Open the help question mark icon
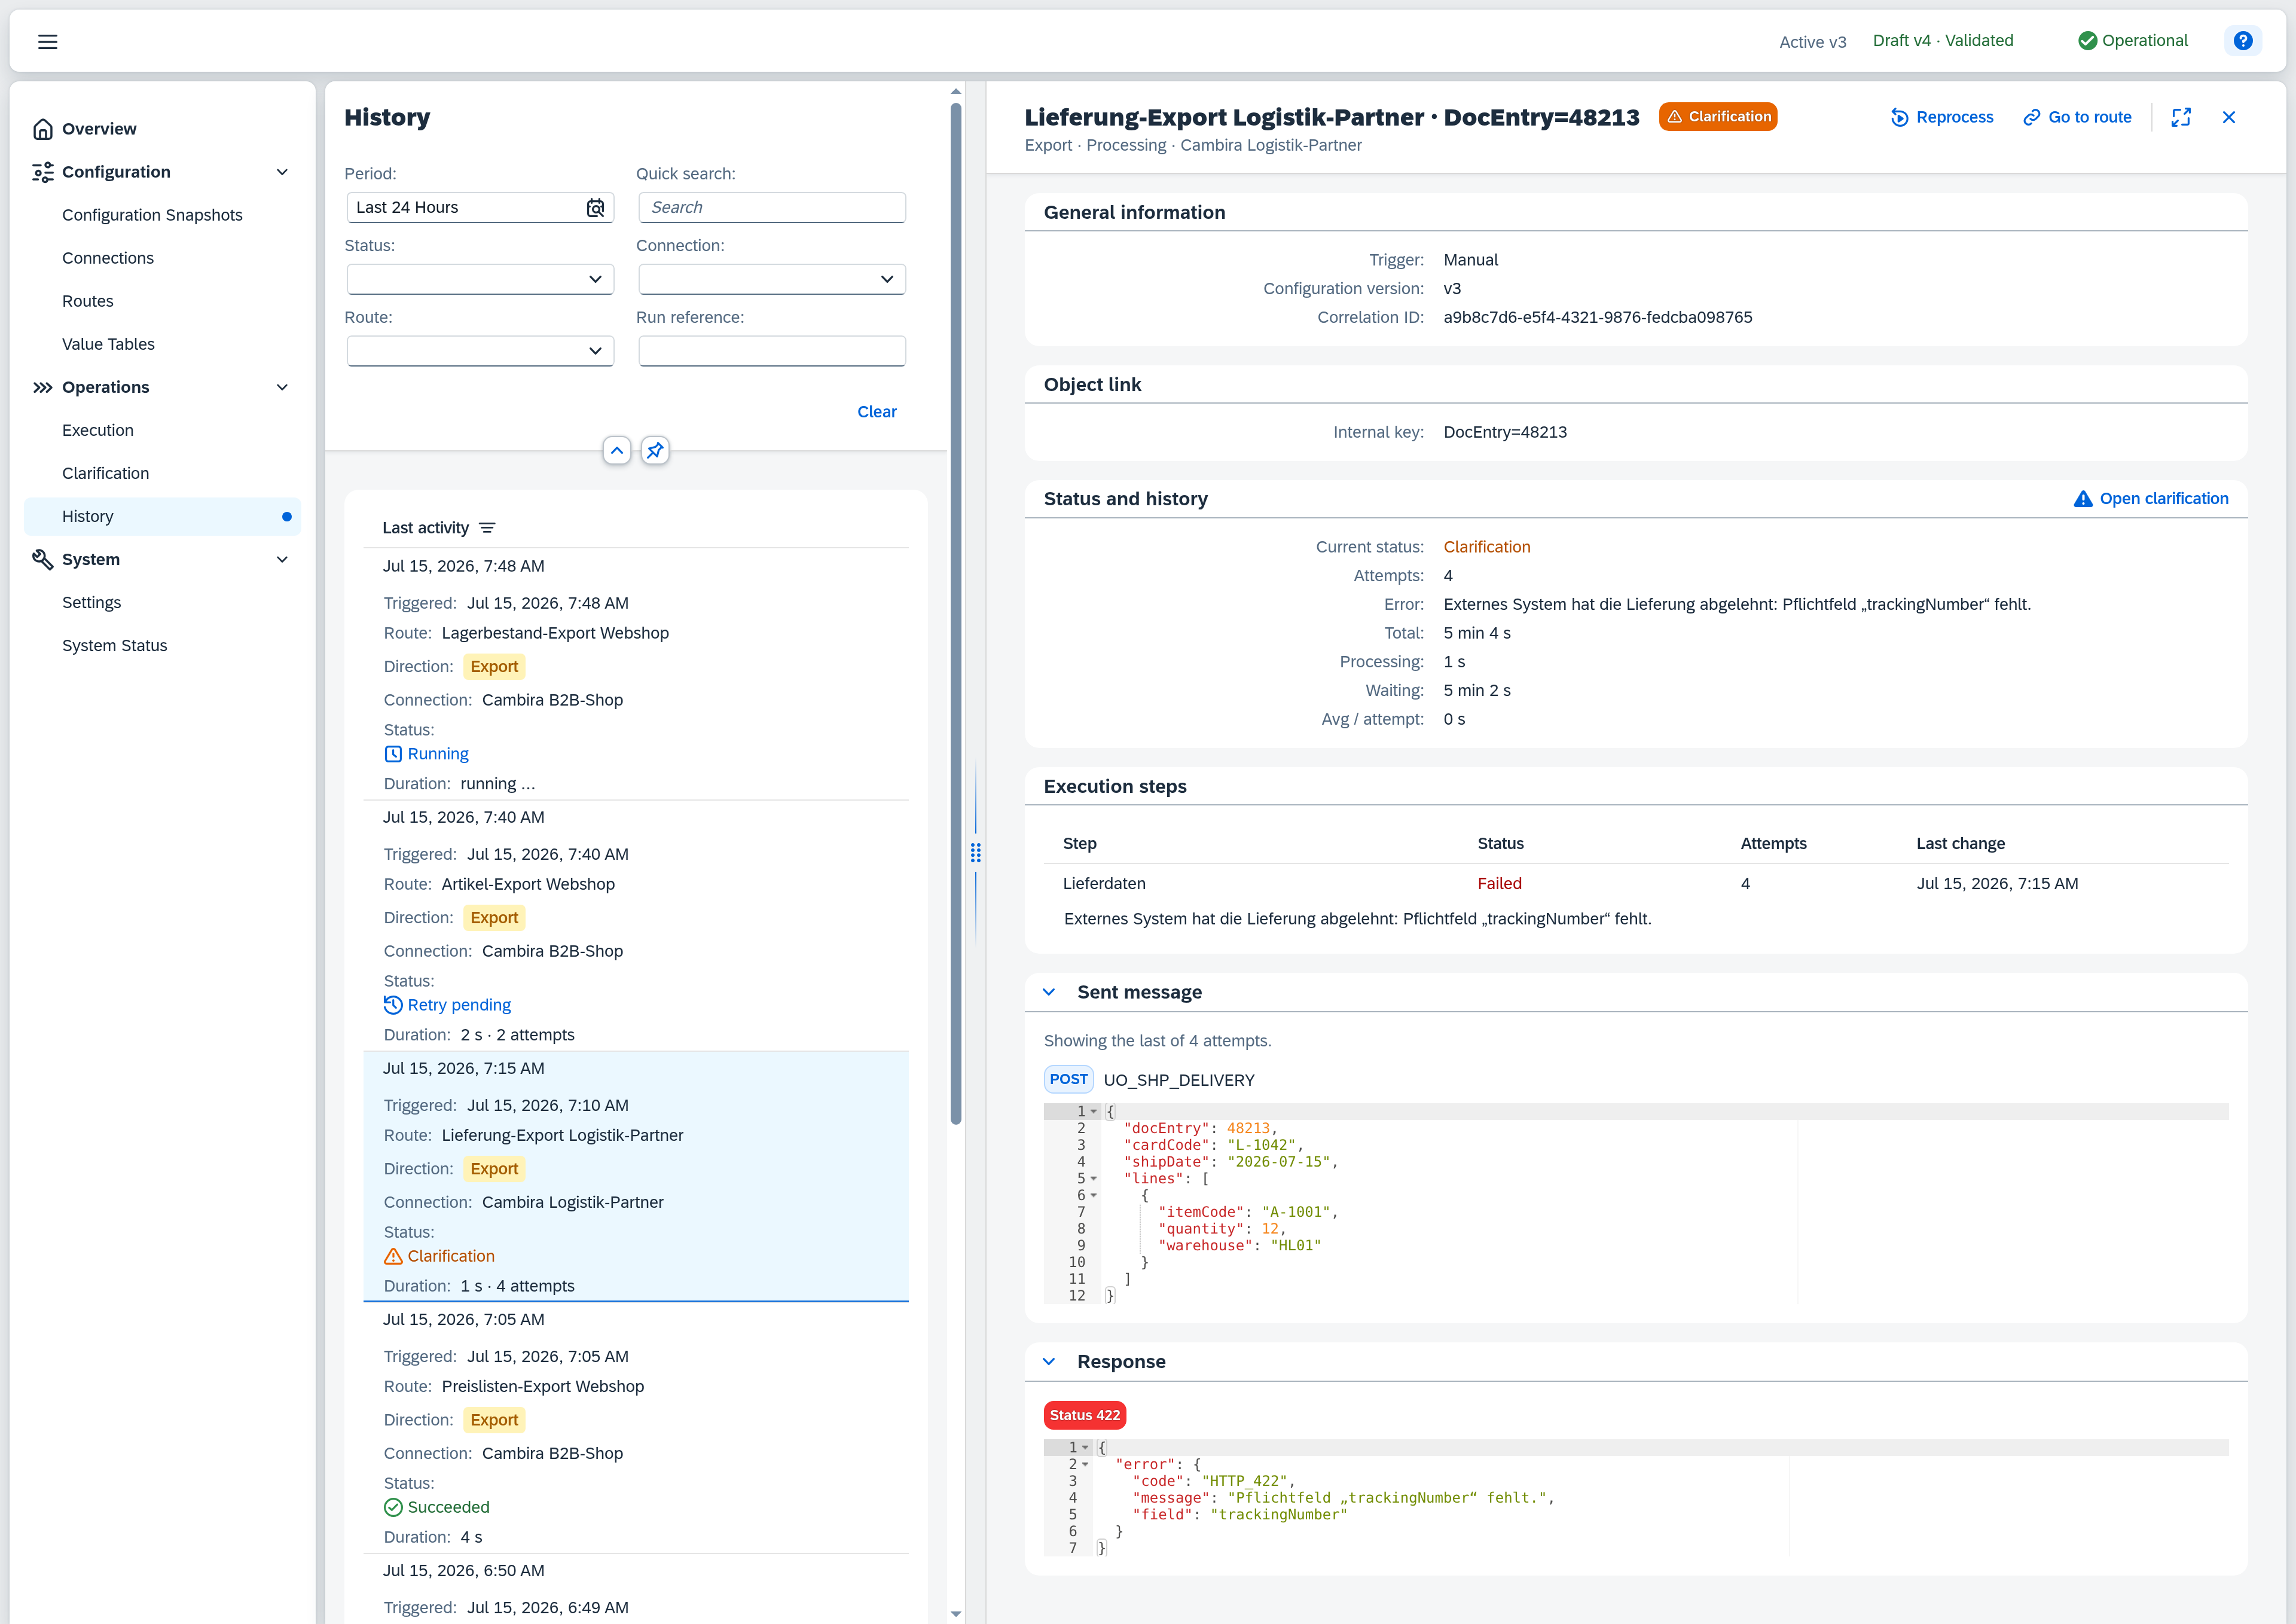Viewport: 2296px width, 1624px height. coord(2243,41)
